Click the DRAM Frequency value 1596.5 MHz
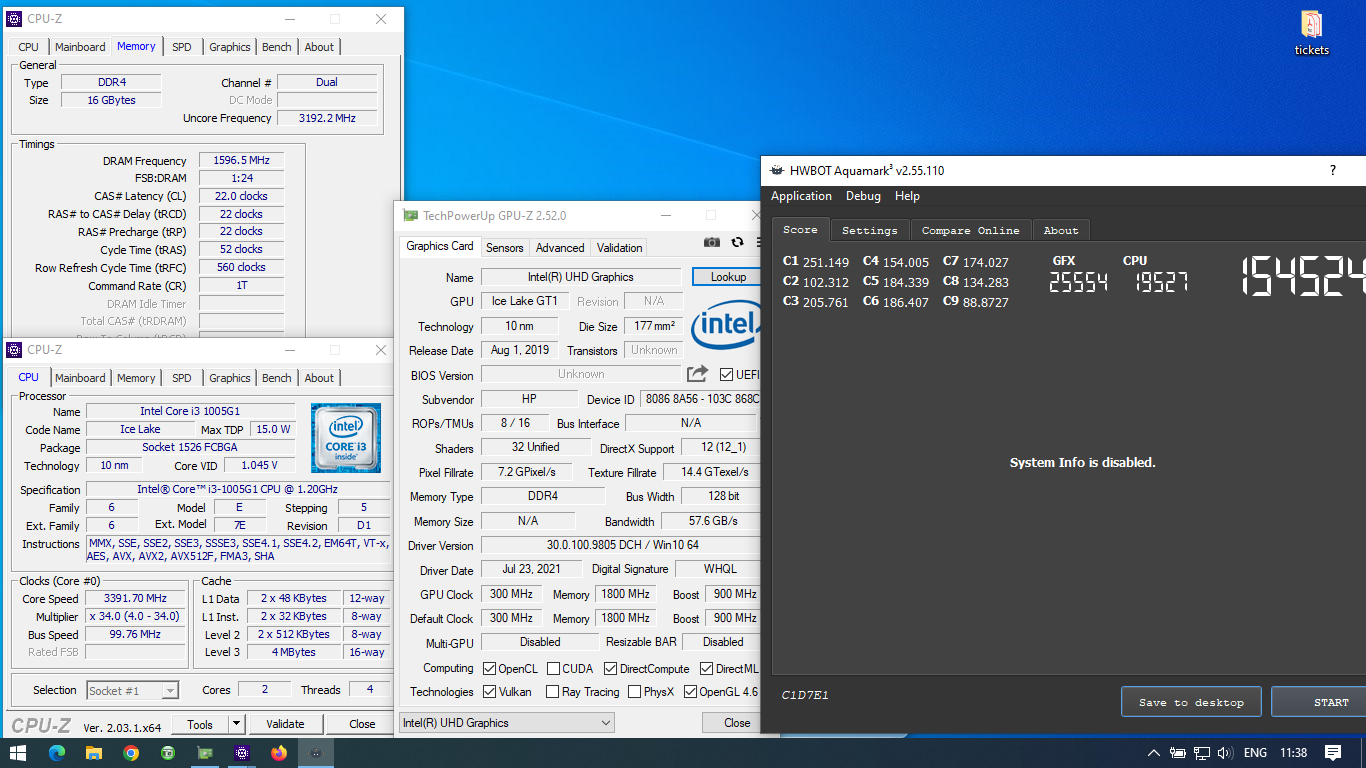This screenshot has width=1366, height=768. pyautogui.click(x=241, y=161)
